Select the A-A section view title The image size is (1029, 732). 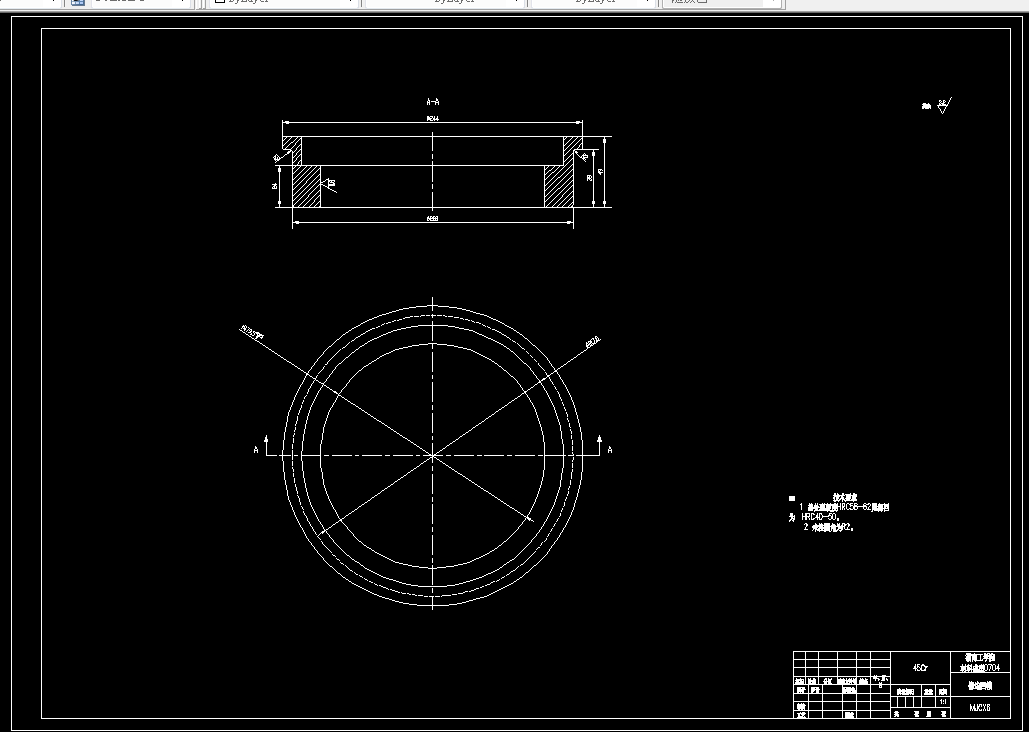tap(433, 102)
